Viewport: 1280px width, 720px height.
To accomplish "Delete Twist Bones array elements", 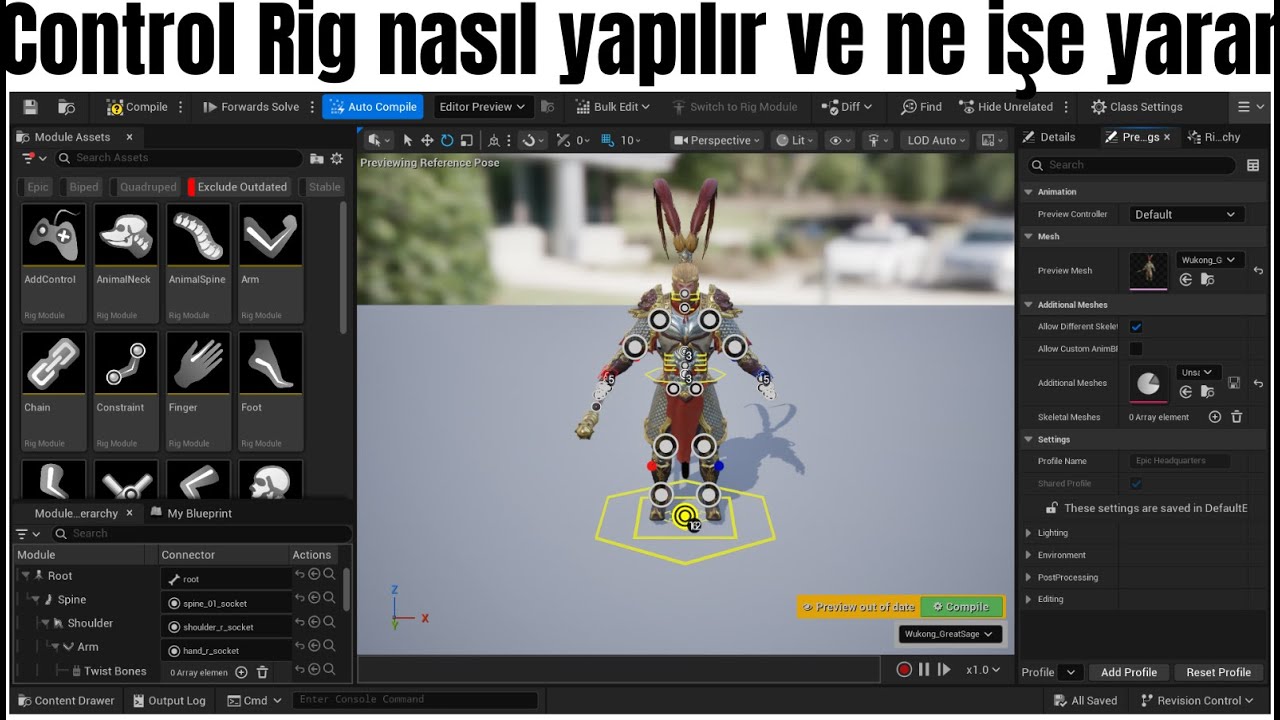I will pyautogui.click(x=262, y=672).
